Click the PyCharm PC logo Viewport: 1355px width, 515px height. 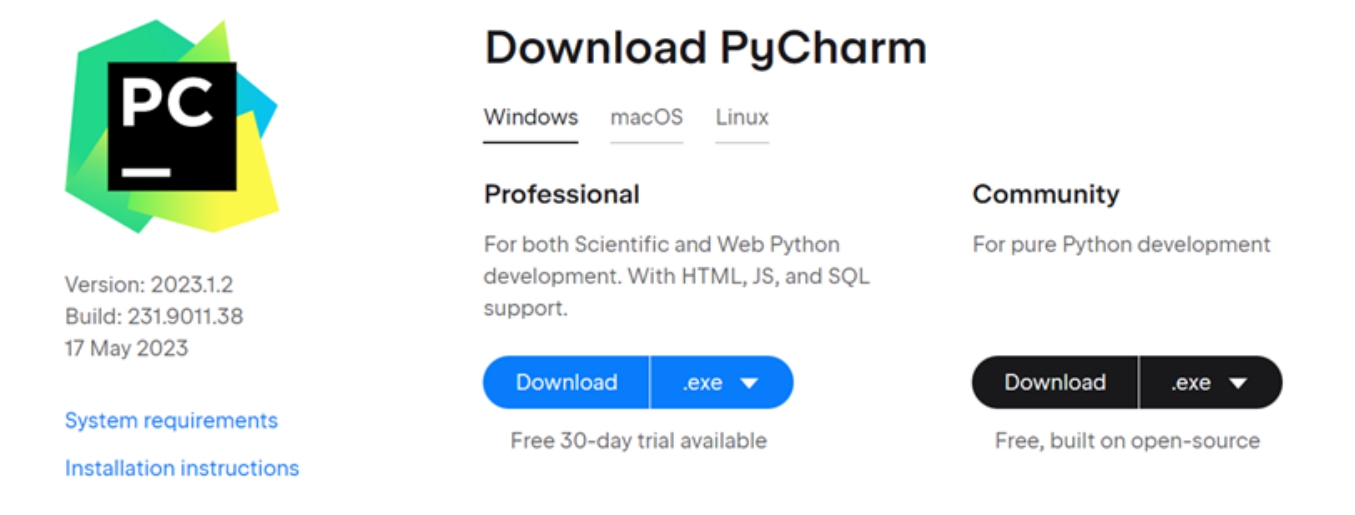click(x=172, y=126)
